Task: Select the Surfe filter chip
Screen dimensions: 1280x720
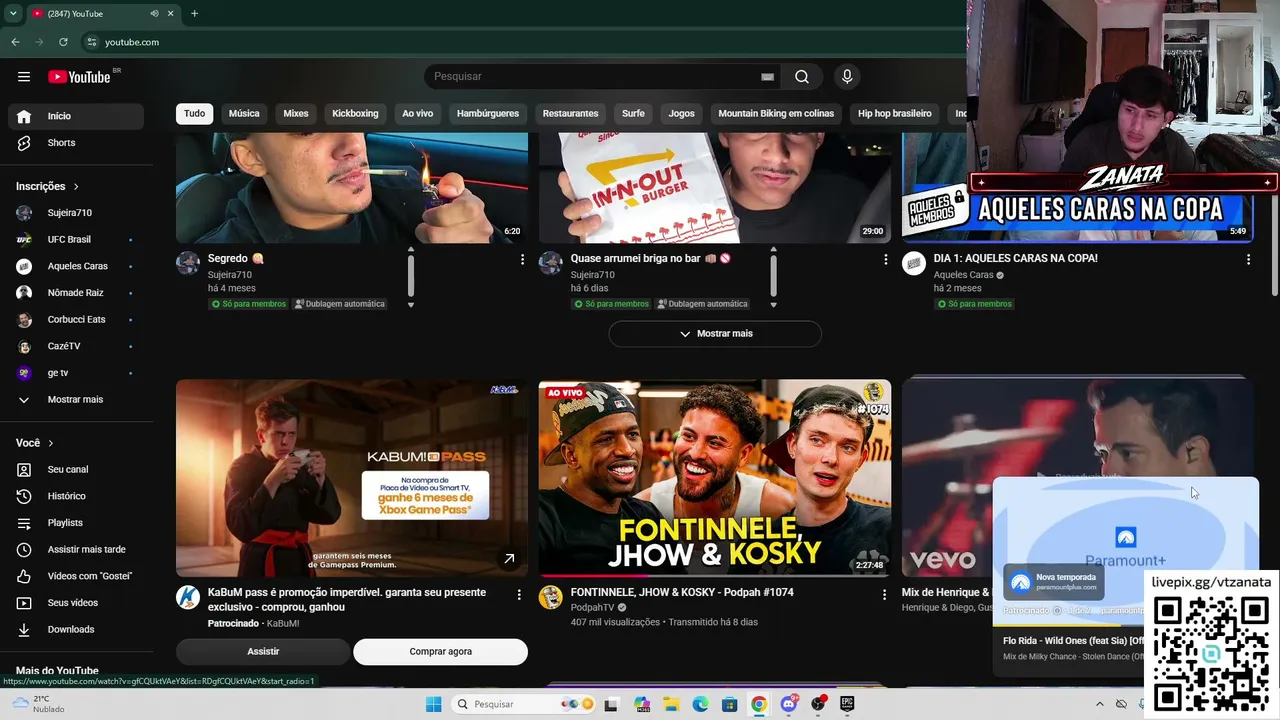Action: 633,114
